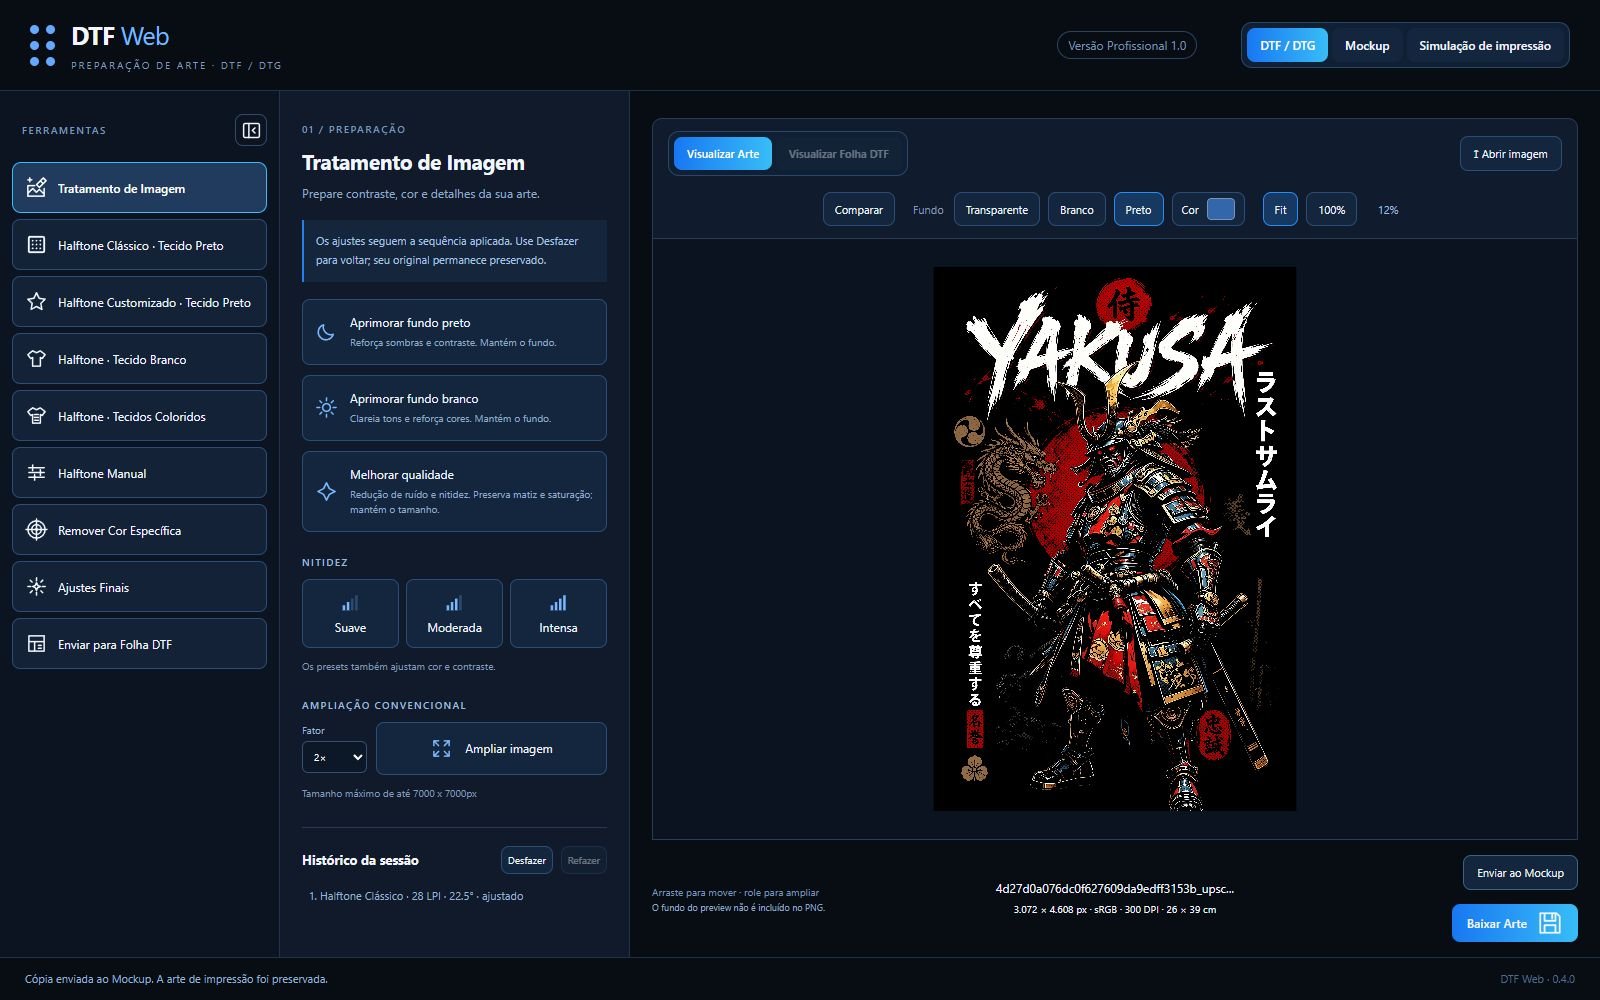Click the Enviar para Folha DTF layout icon

tap(37, 644)
